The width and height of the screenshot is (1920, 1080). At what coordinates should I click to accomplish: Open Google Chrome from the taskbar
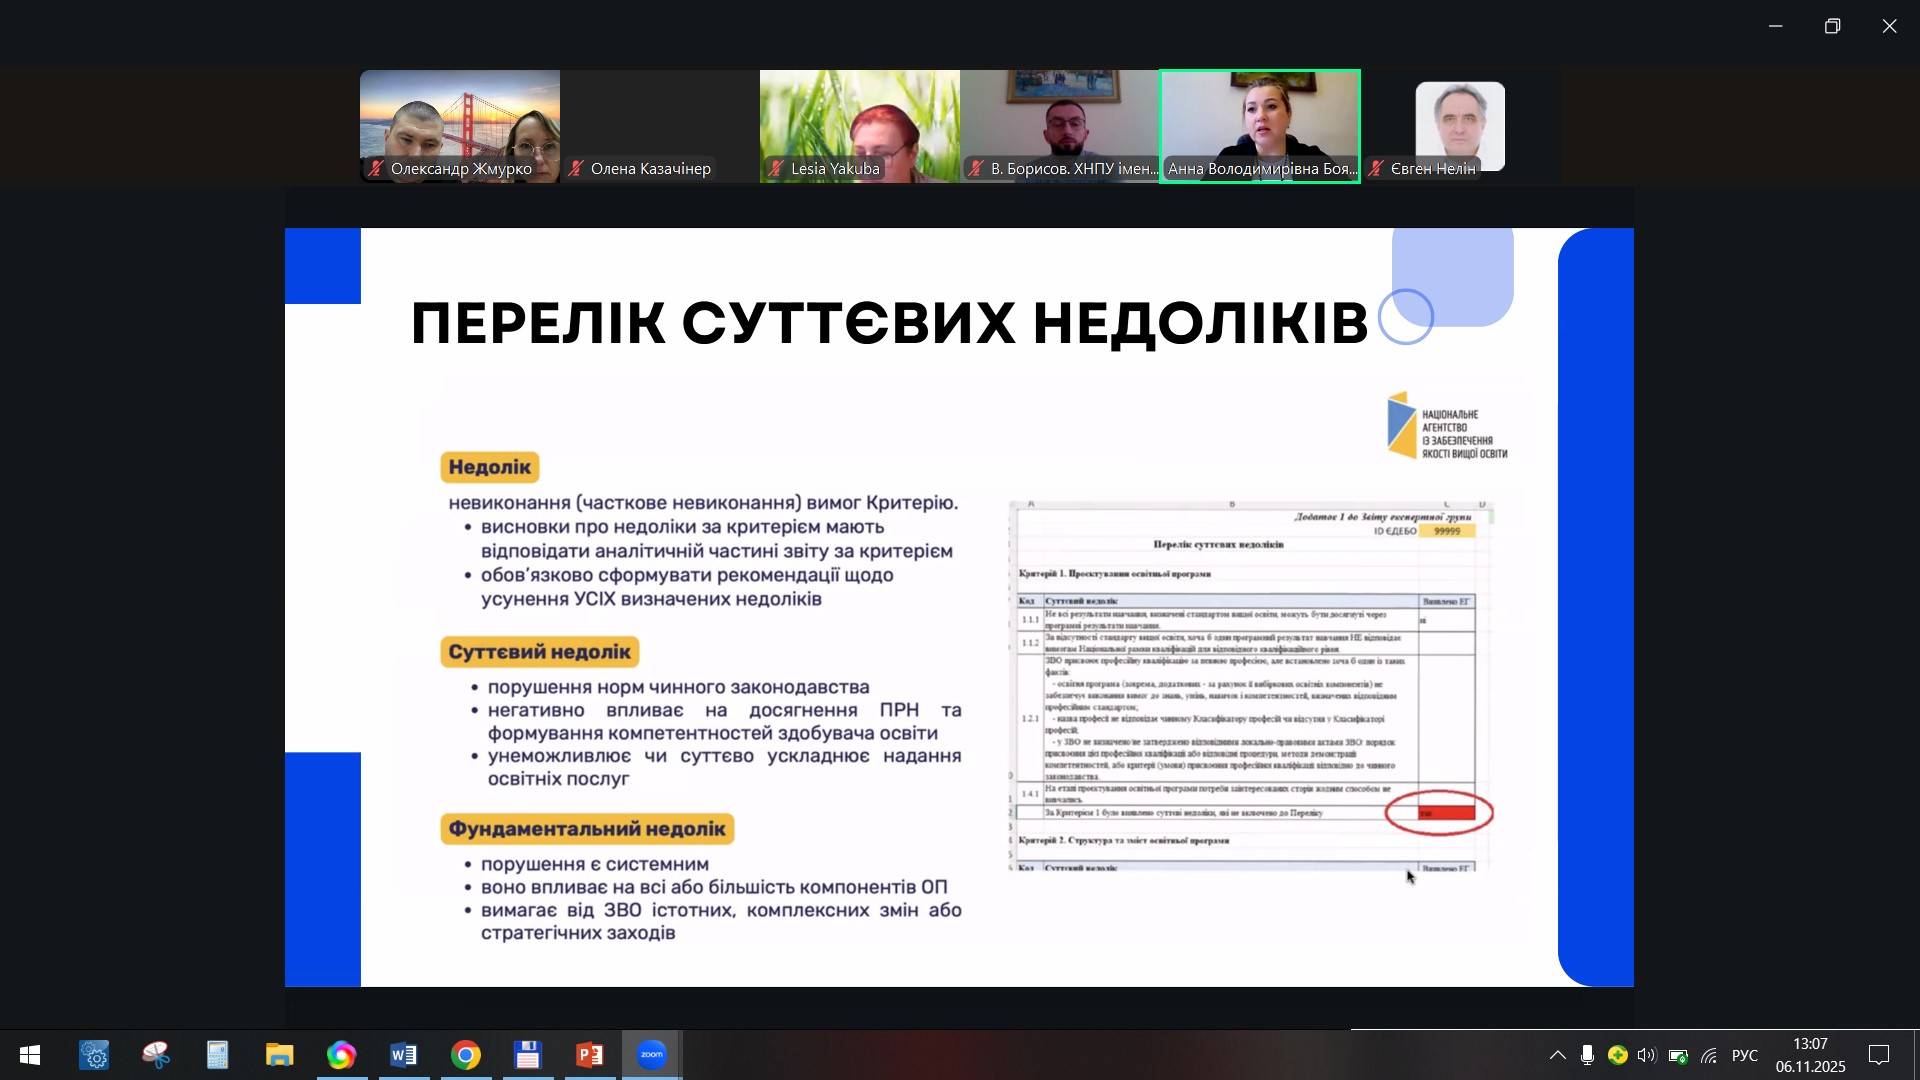[x=466, y=1055]
